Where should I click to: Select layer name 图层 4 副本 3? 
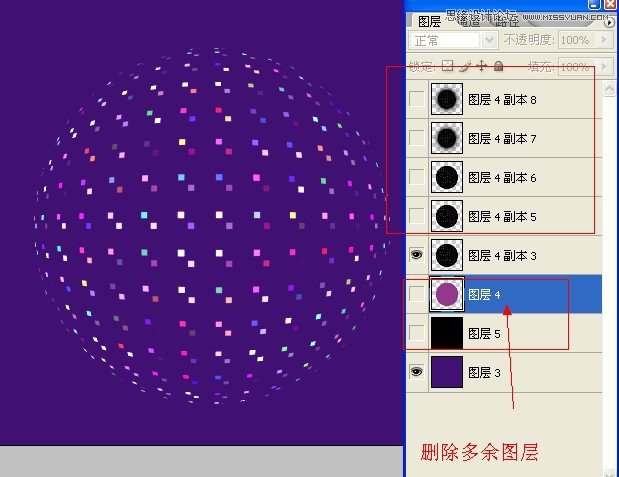(502, 255)
